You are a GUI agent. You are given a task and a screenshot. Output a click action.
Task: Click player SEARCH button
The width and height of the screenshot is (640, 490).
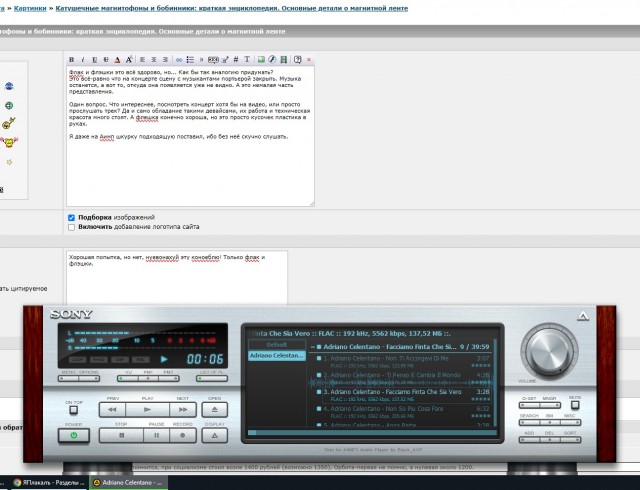pyautogui.click(x=529, y=422)
